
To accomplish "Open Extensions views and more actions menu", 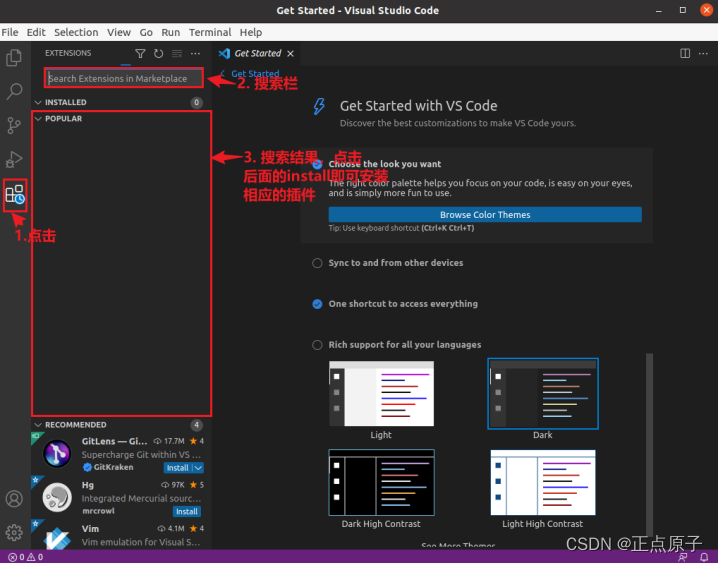I will [195, 54].
